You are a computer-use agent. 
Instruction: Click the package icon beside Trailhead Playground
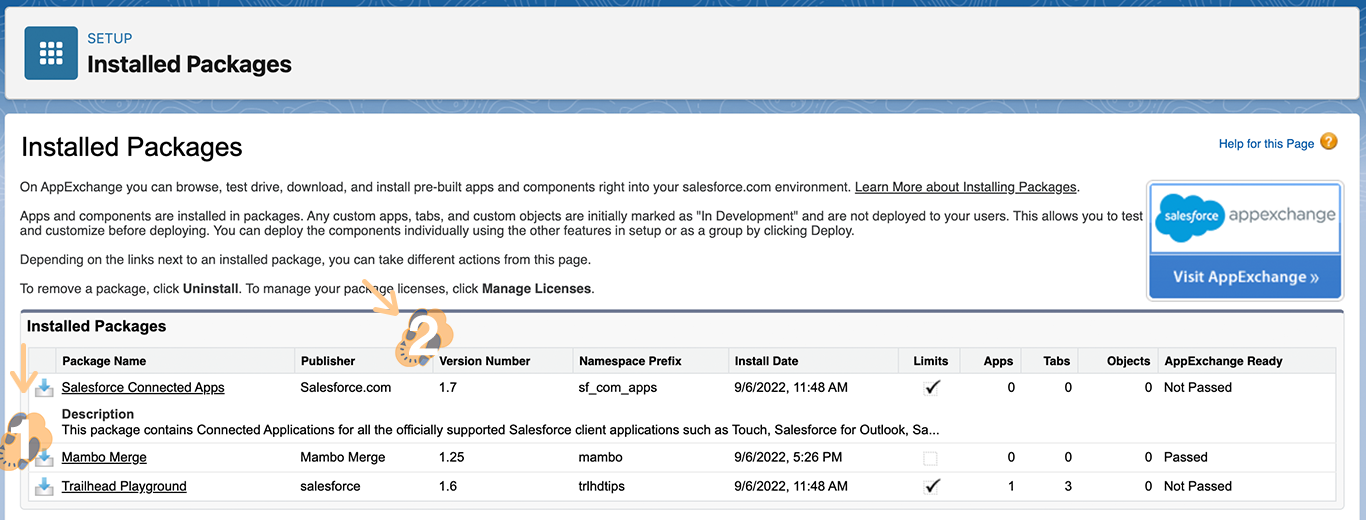44,487
